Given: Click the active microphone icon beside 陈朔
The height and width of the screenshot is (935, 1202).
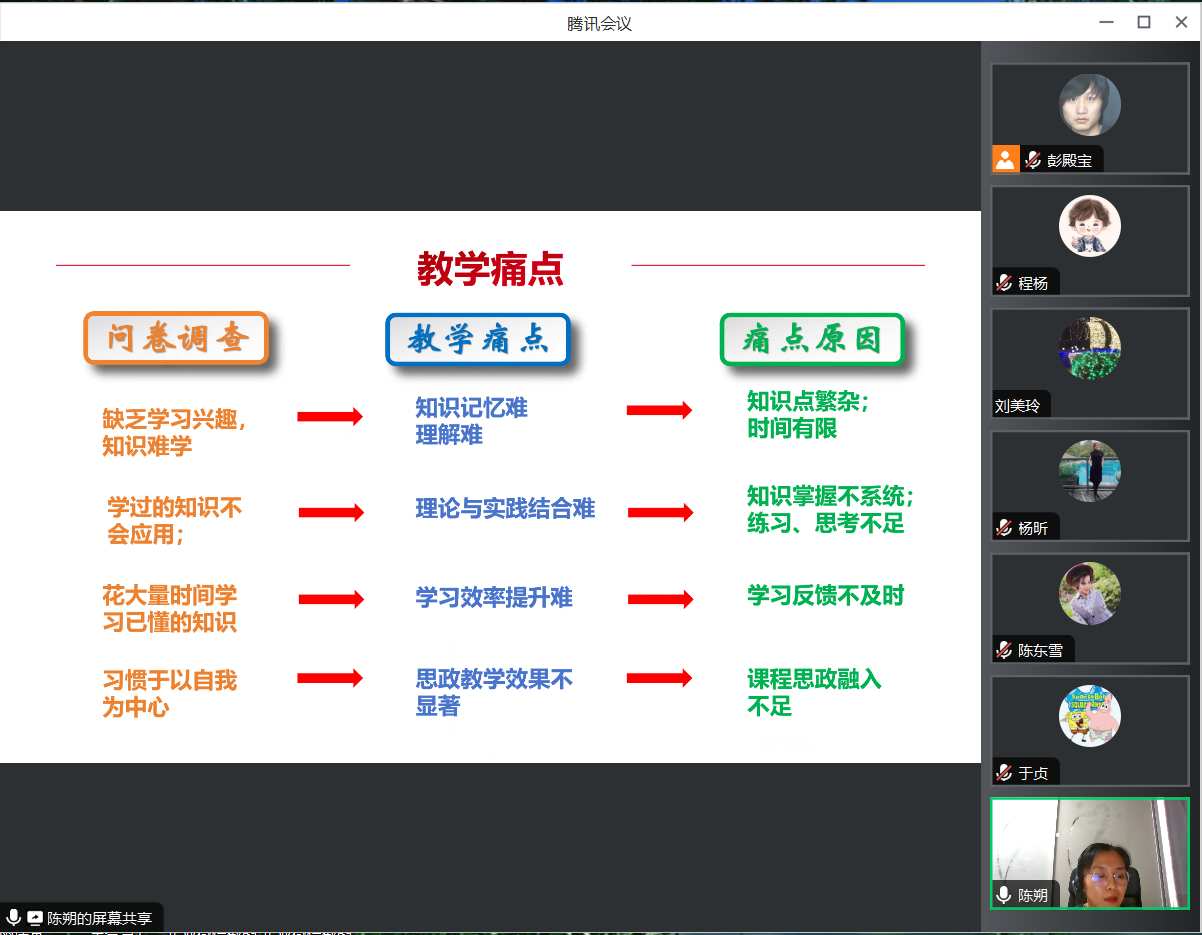Looking at the screenshot, I should [x=1004, y=895].
